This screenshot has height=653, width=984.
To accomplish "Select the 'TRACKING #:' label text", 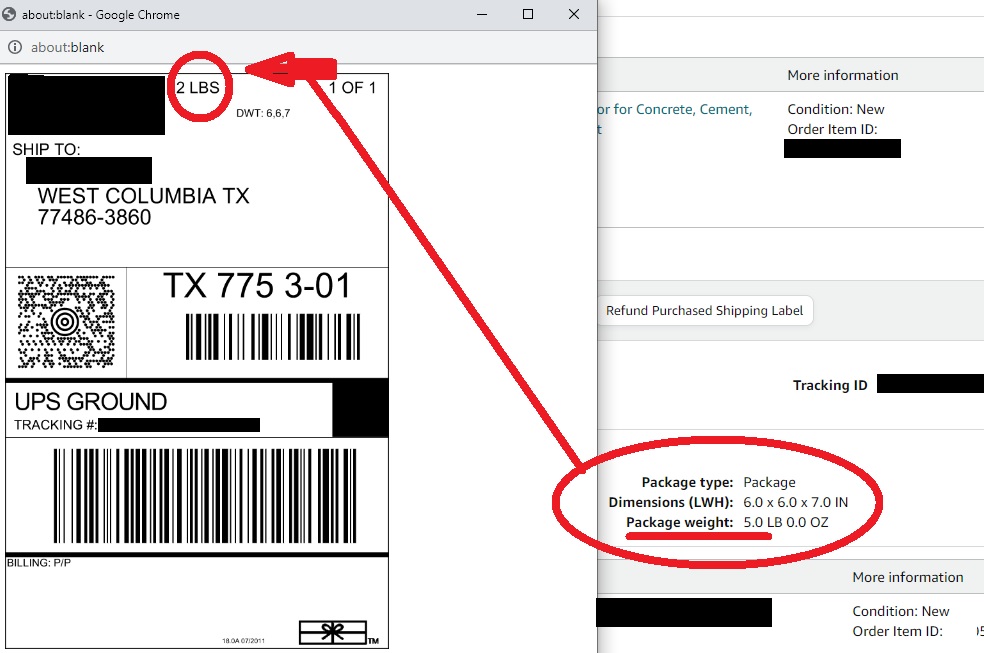I will pyautogui.click(x=55, y=425).
